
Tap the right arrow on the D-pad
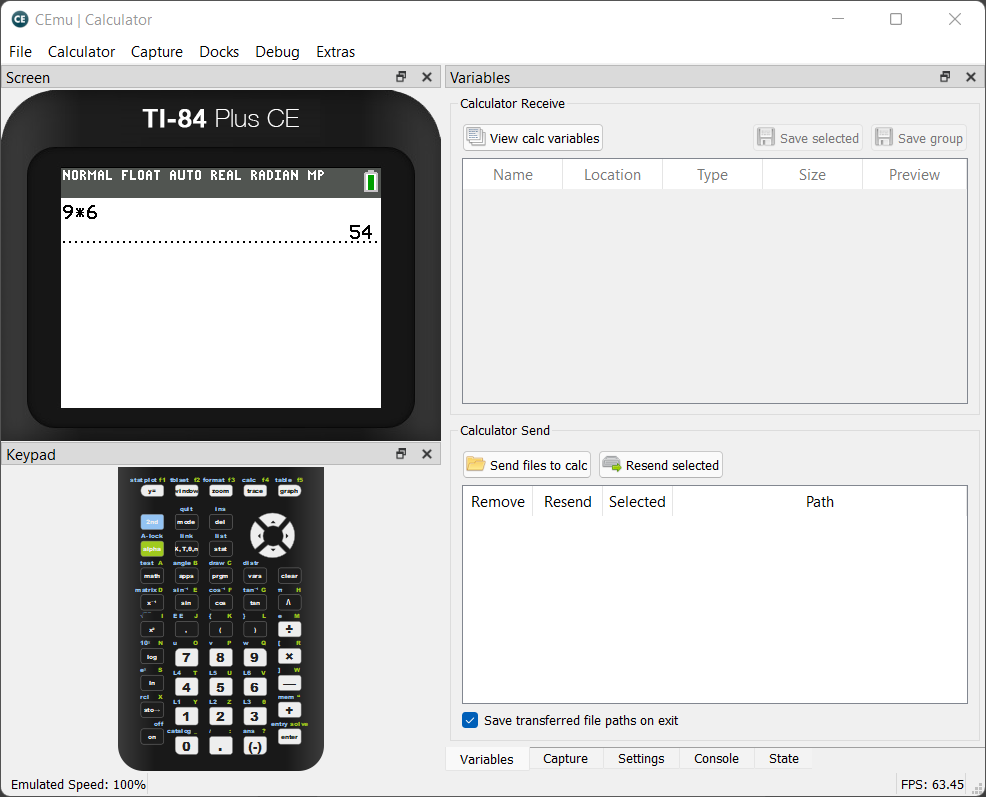[x=287, y=536]
